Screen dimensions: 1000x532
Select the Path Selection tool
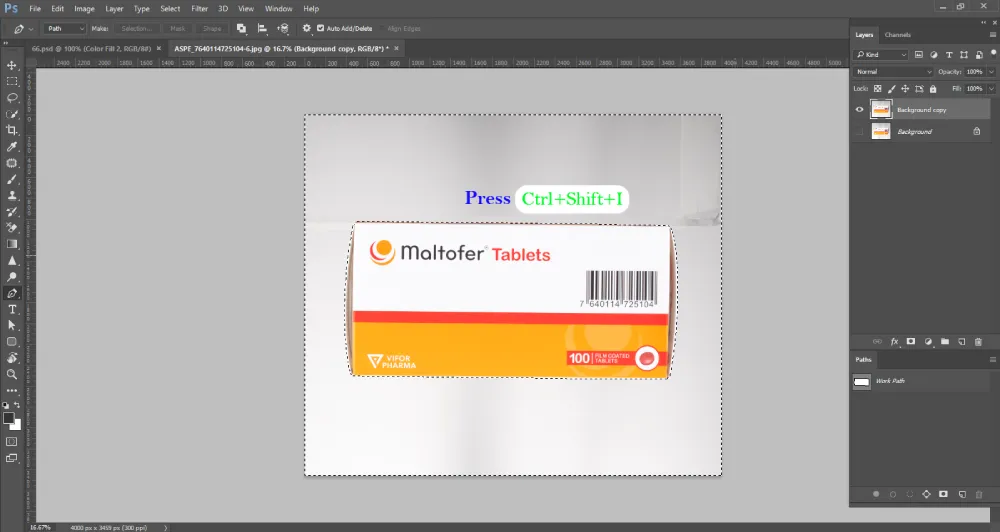(11, 325)
